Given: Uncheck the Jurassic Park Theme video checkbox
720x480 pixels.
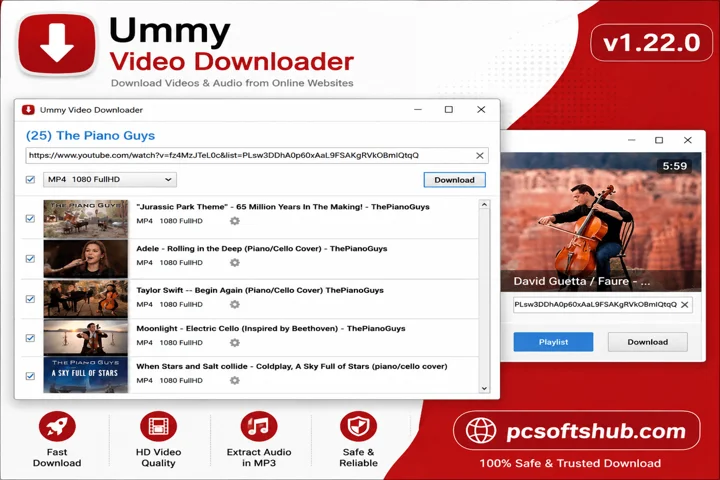Looking at the screenshot, I should [30, 219].
